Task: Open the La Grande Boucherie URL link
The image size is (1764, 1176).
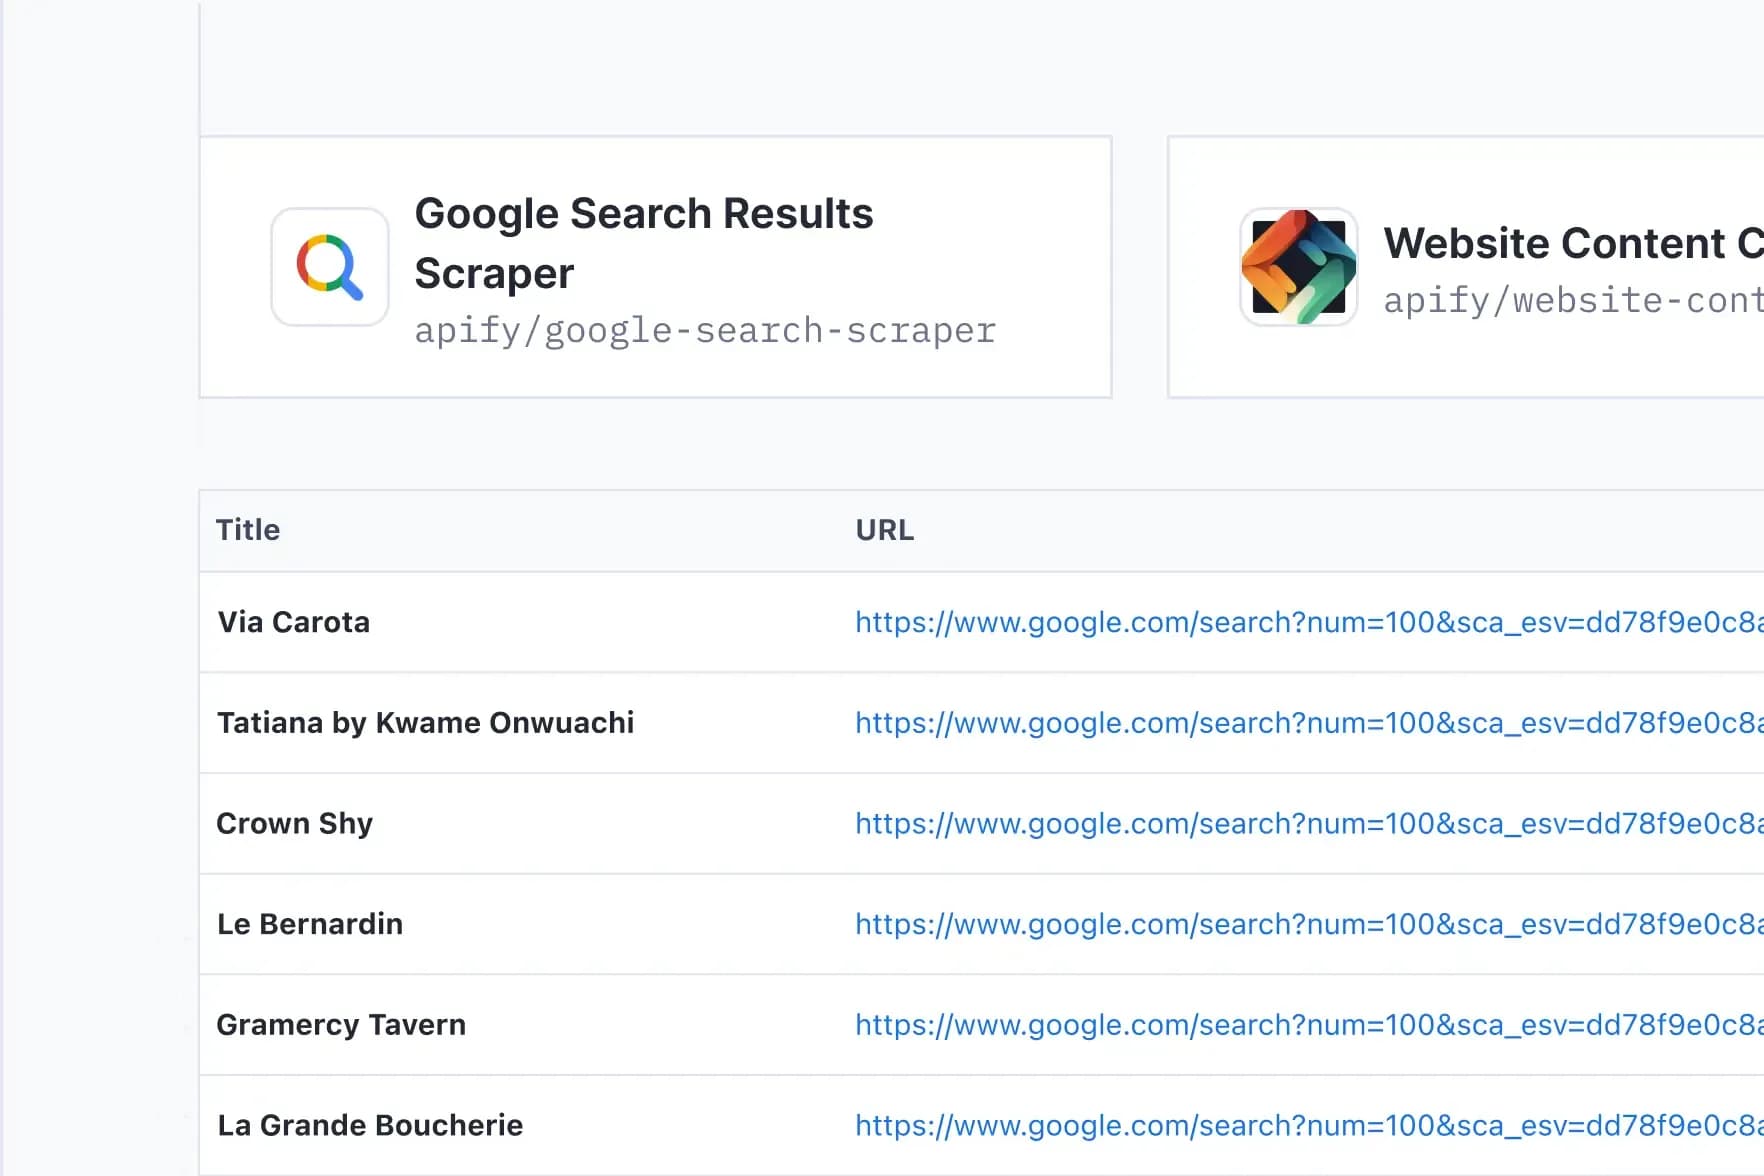Action: 1308,1126
